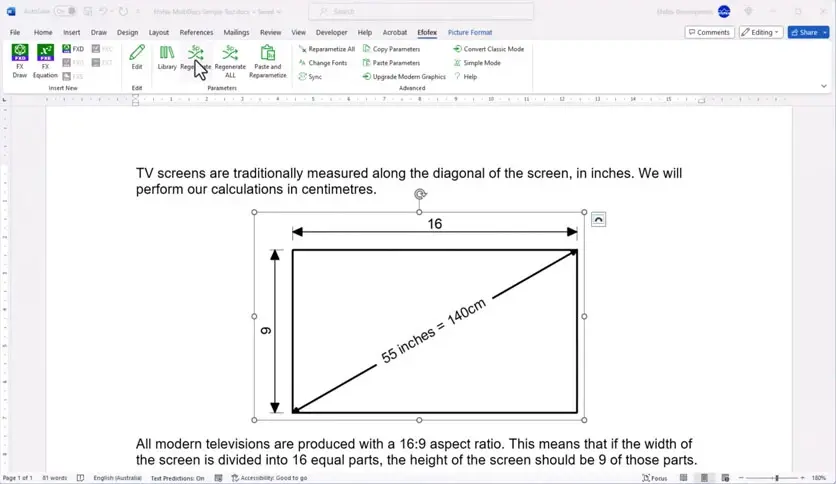
Task: Open the Efofex Library
Action: [x=167, y=57]
